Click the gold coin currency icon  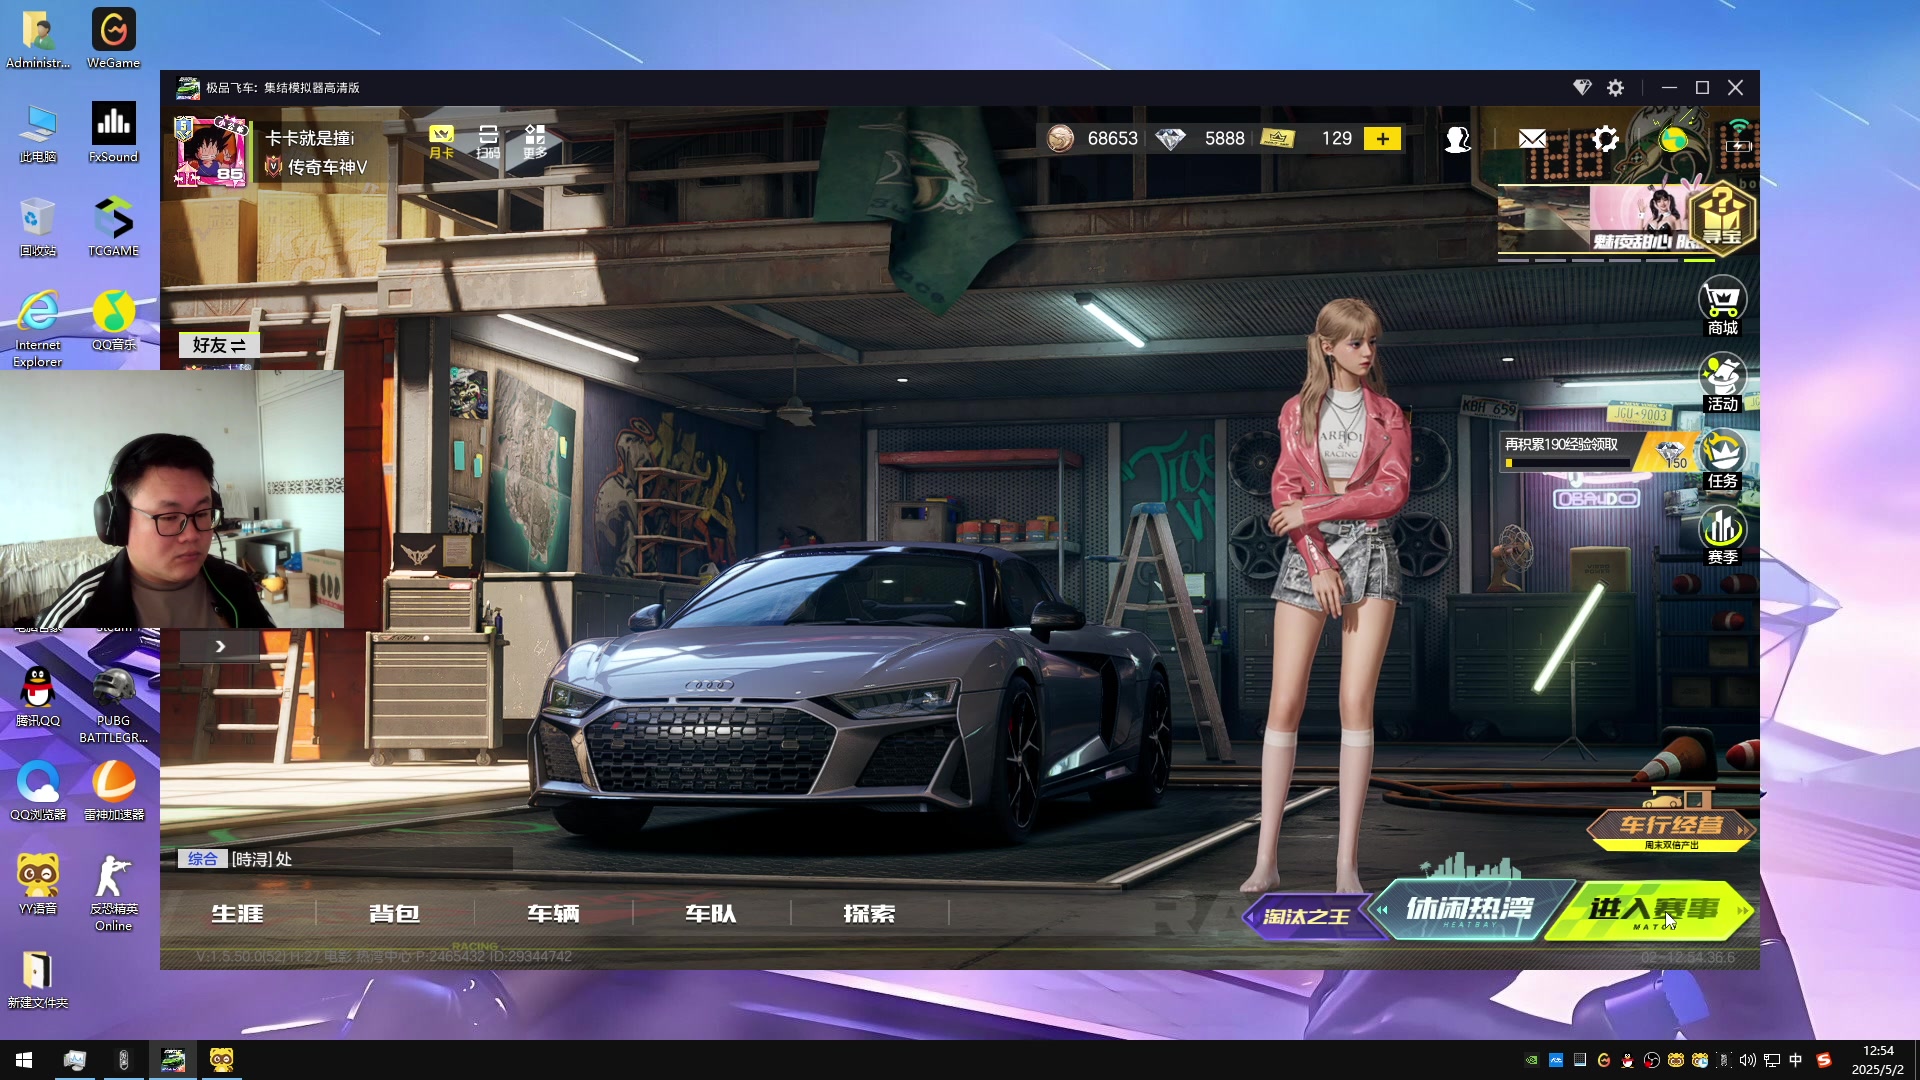point(1060,139)
